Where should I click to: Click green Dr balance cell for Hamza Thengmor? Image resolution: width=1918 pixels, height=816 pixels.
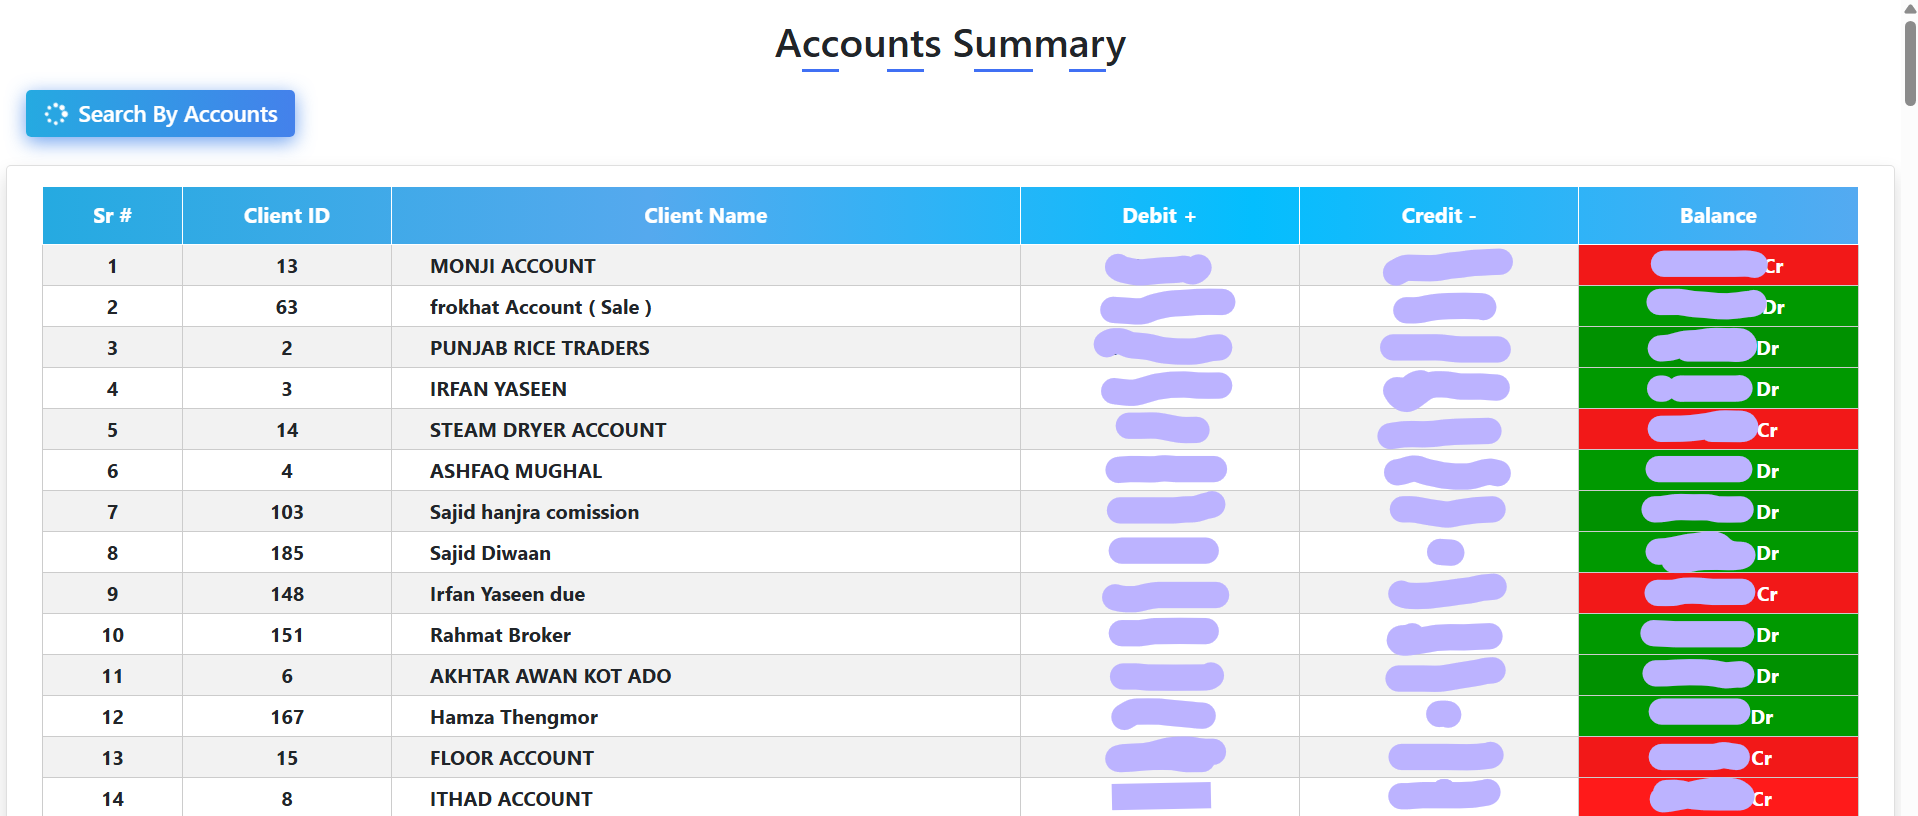tap(1718, 716)
